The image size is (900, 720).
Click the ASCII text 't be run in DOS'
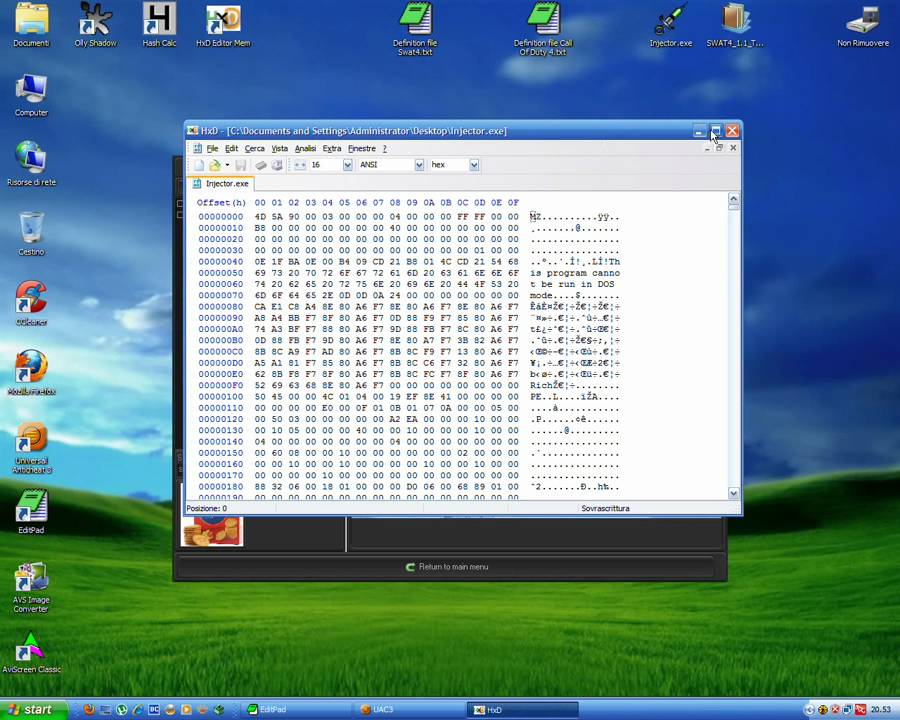tap(572, 284)
